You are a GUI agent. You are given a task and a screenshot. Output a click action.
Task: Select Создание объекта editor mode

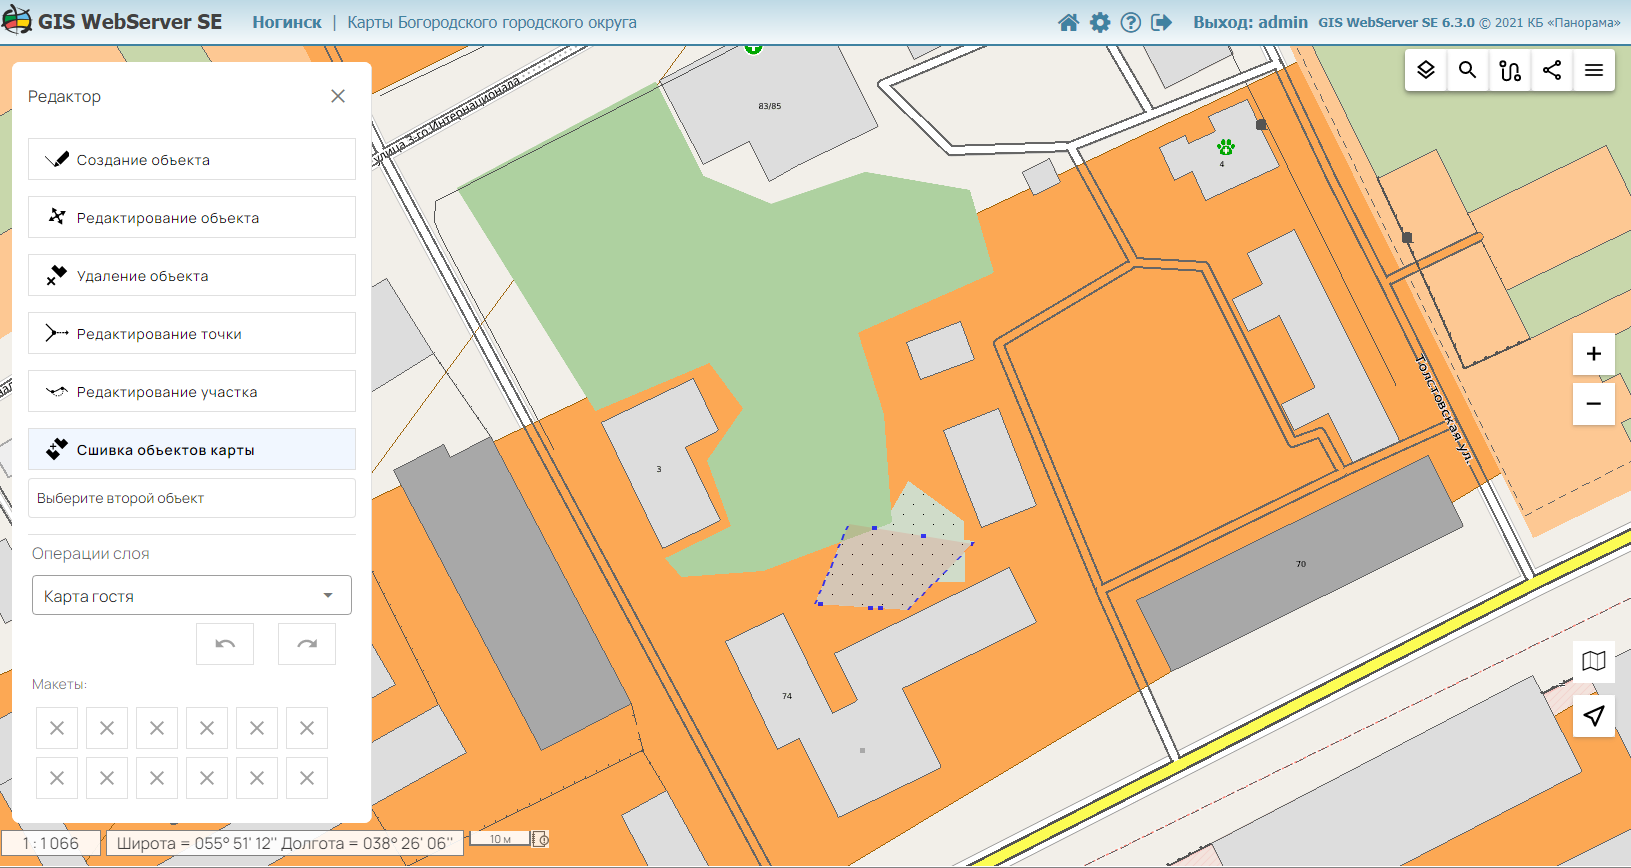[192, 159]
